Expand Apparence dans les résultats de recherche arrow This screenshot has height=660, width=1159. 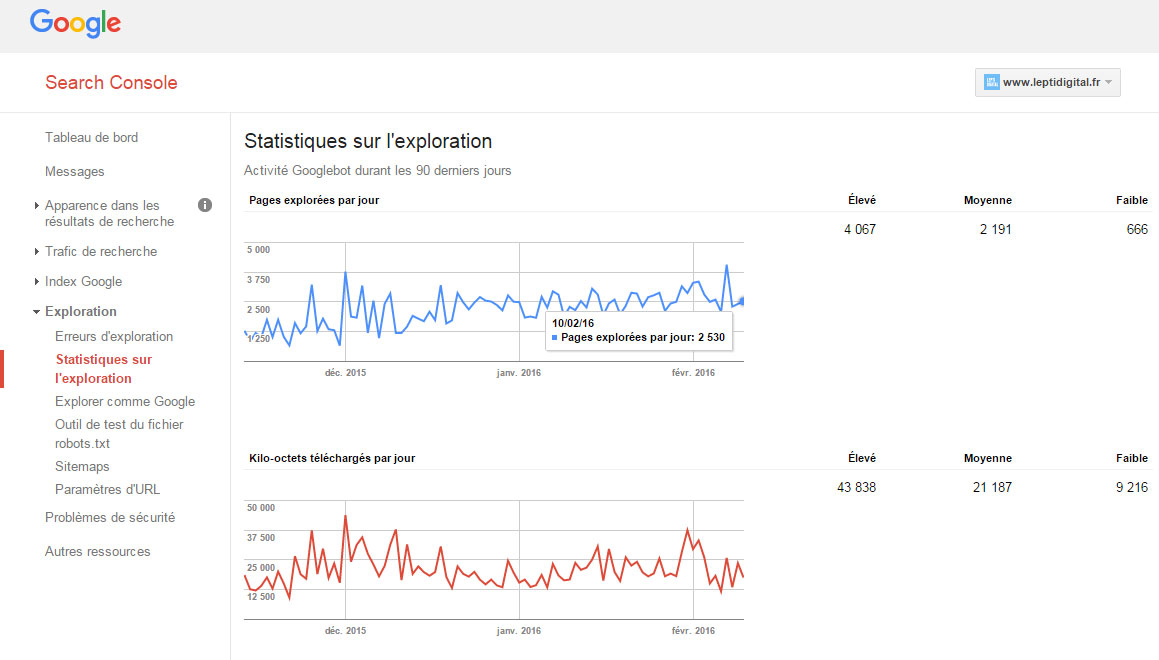[x=36, y=205]
